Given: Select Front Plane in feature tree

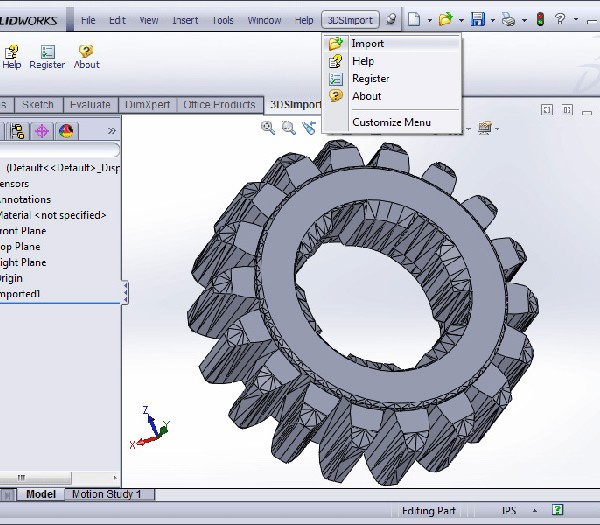Looking at the screenshot, I should pyautogui.click(x=23, y=231).
